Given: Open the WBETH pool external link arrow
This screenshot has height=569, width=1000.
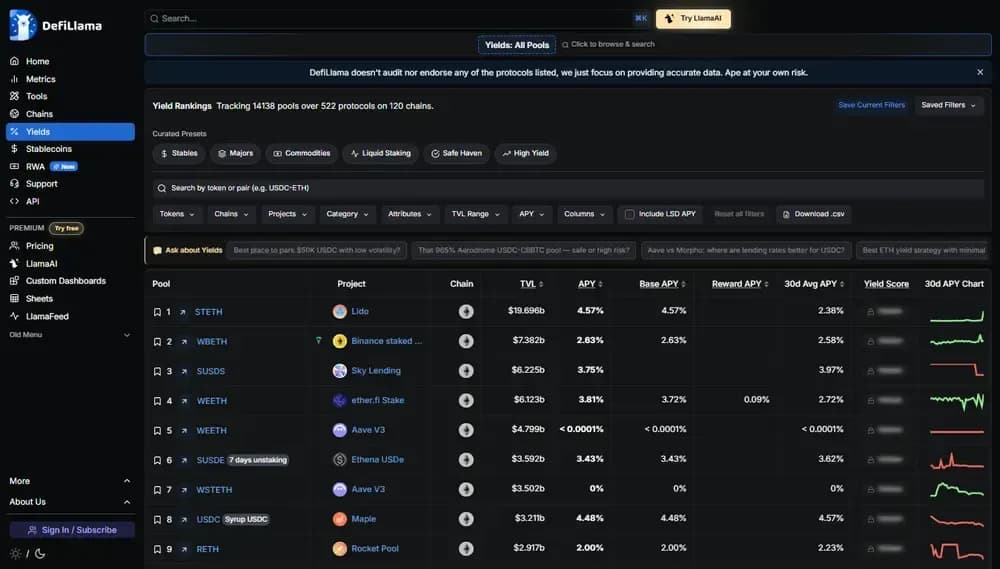Looking at the screenshot, I should pos(183,342).
